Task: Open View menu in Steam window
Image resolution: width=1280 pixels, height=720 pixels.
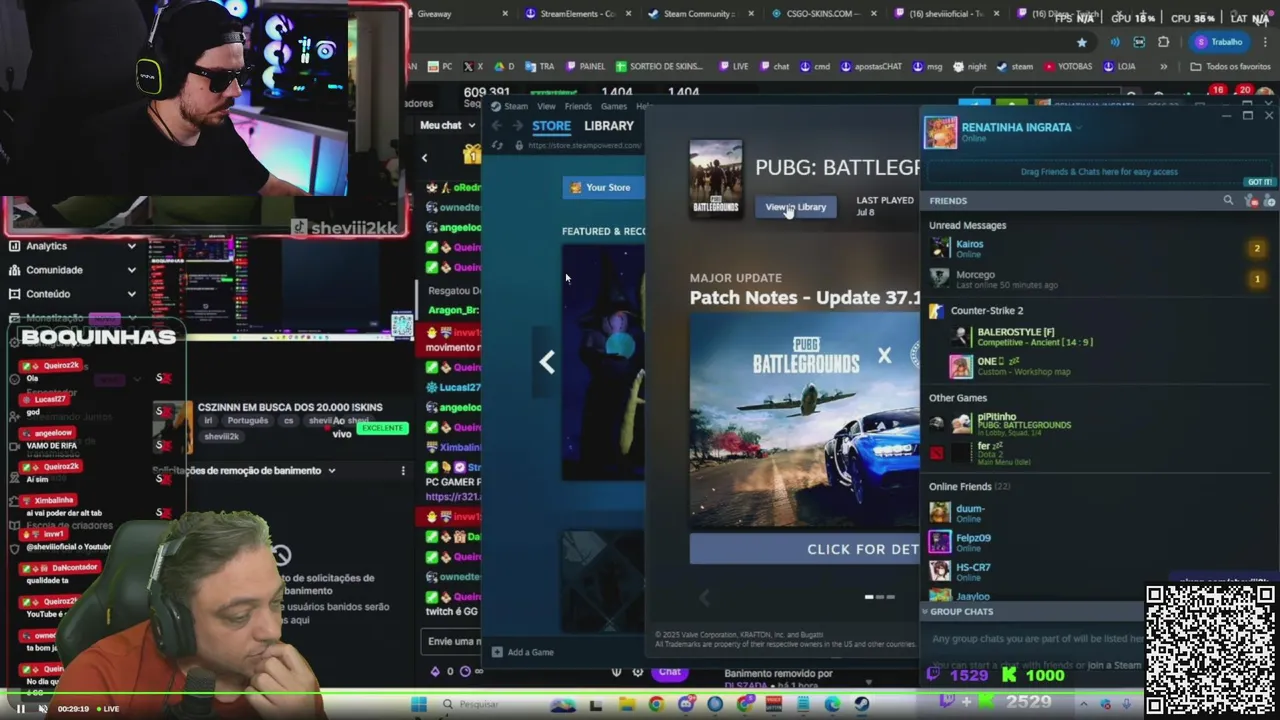Action: pyautogui.click(x=546, y=106)
